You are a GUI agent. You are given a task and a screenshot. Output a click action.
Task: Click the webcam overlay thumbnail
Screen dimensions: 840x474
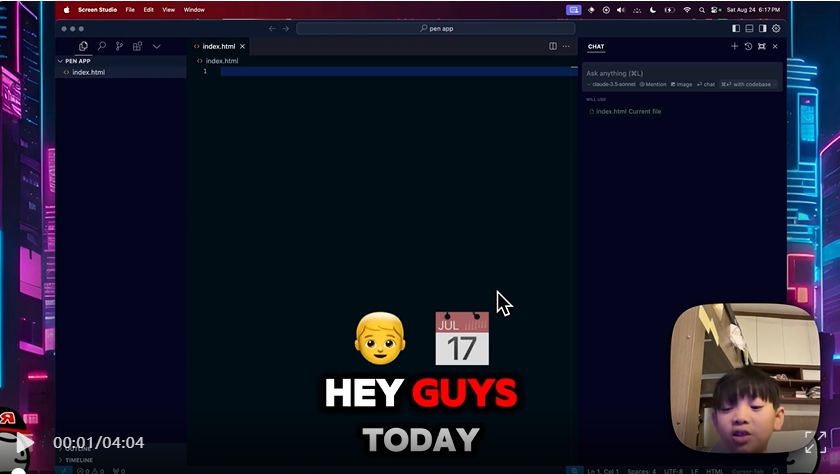pos(745,378)
